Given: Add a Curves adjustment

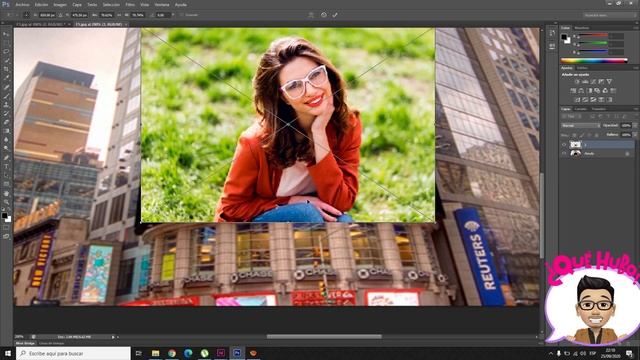Looking at the screenshot, I should [593, 82].
